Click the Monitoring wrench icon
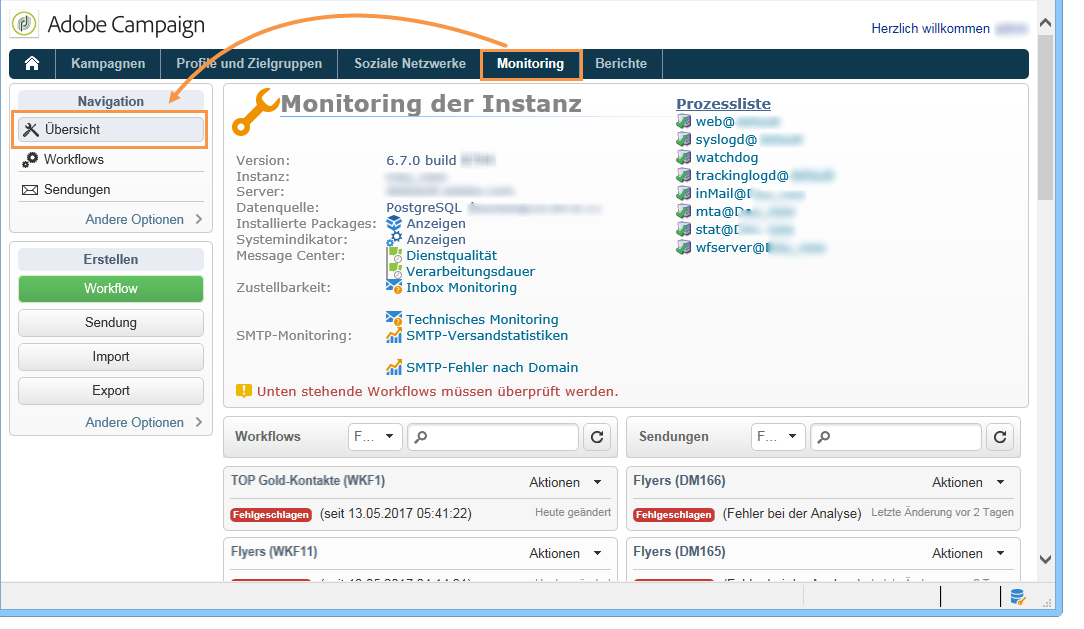1084x629 pixels. pyautogui.click(x=254, y=112)
